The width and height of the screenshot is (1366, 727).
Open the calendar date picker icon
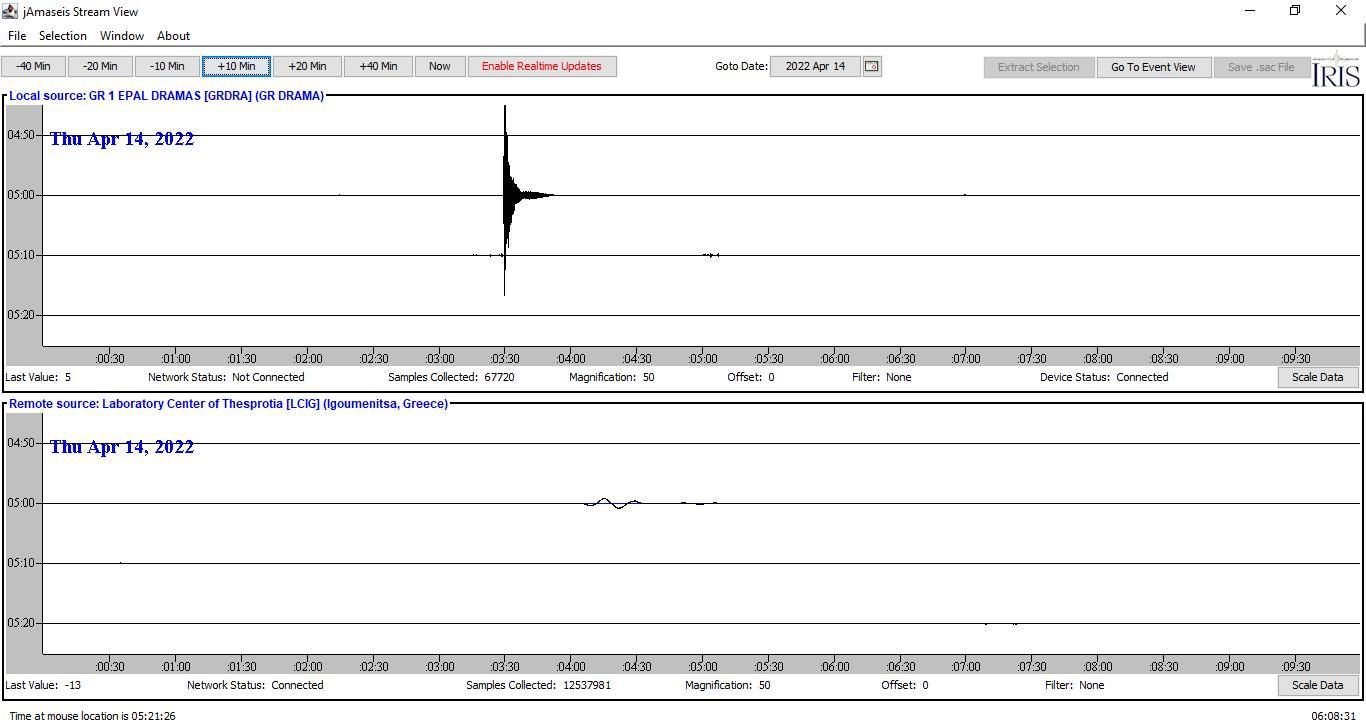click(x=872, y=66)
